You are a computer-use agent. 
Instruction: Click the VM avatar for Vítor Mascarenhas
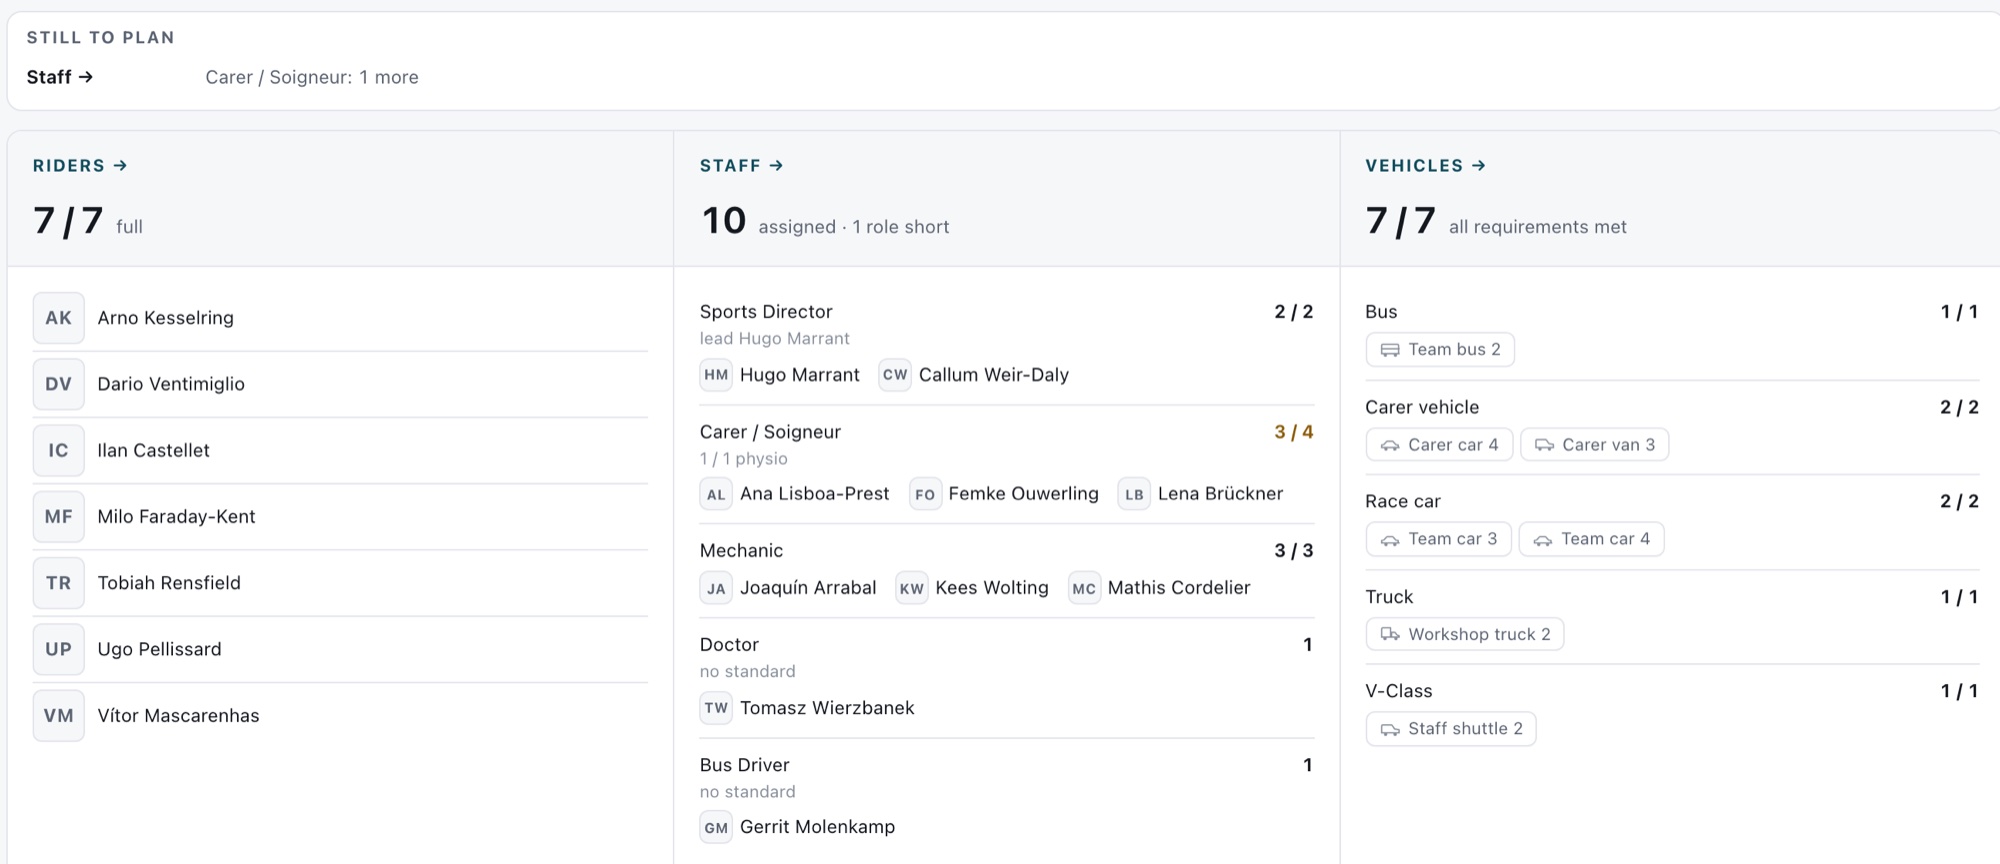58,716
